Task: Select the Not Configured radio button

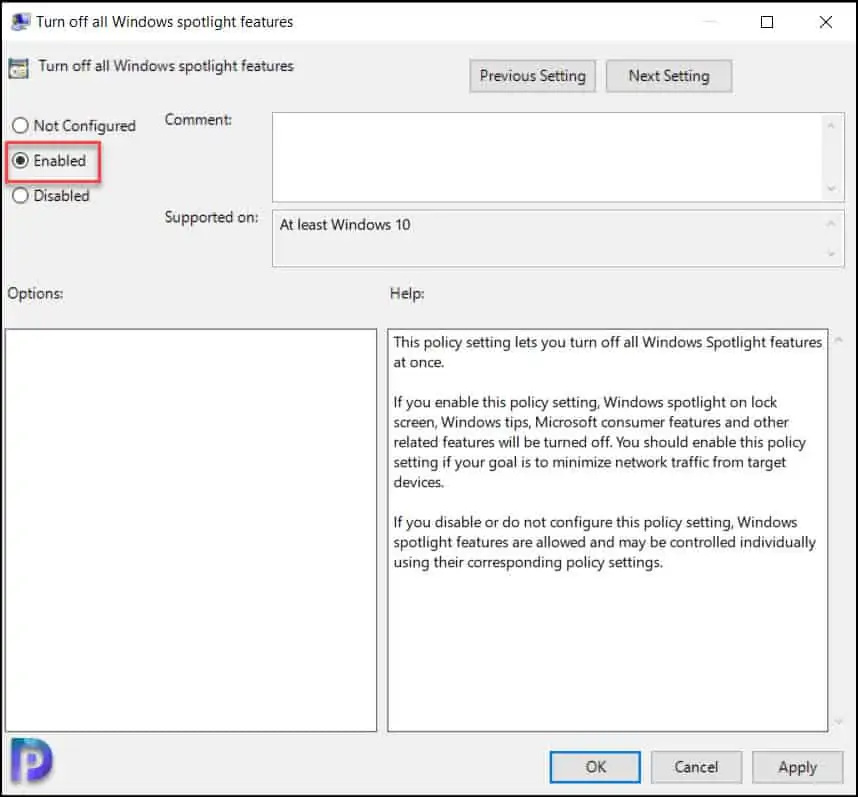Action: click(20, 126)
